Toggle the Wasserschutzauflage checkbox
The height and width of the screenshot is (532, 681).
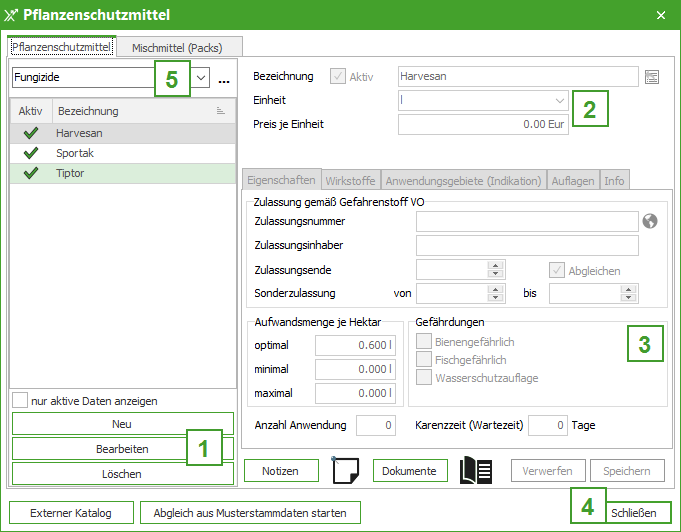423,378
